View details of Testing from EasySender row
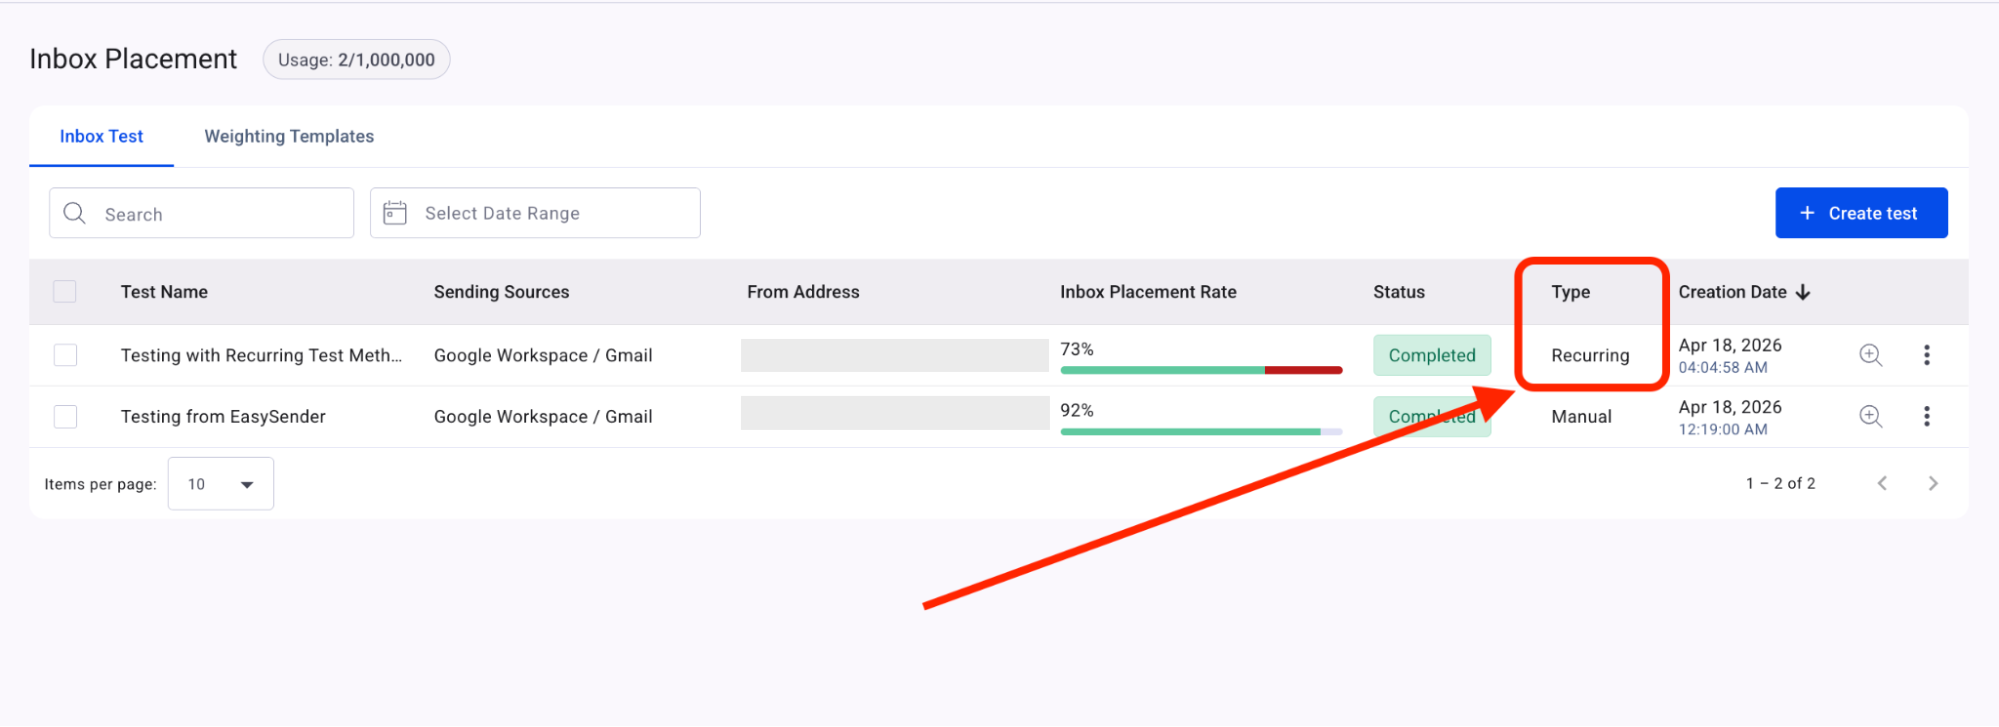This screenshot has height=727, width=1999. (x=1870, y=416)
